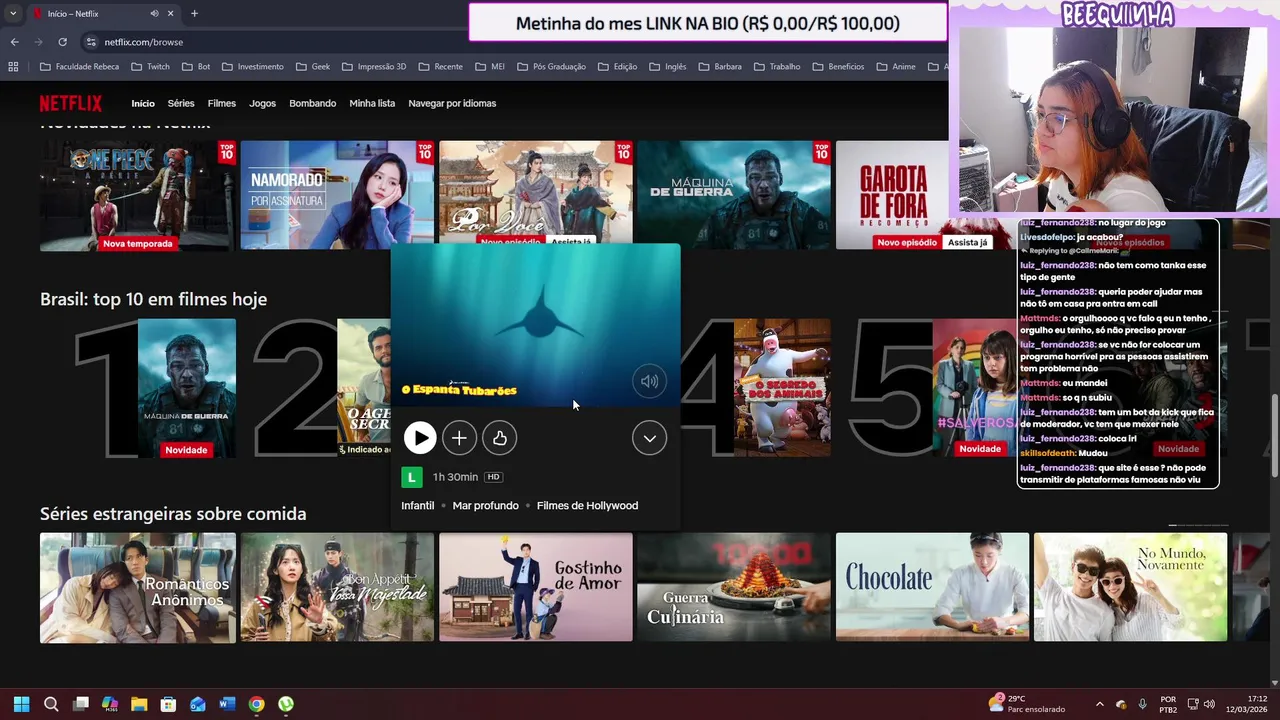This screenshot has width=1280, height=720.
Task: Open Gostinho de Amor thumbnail
Action: 536,587
